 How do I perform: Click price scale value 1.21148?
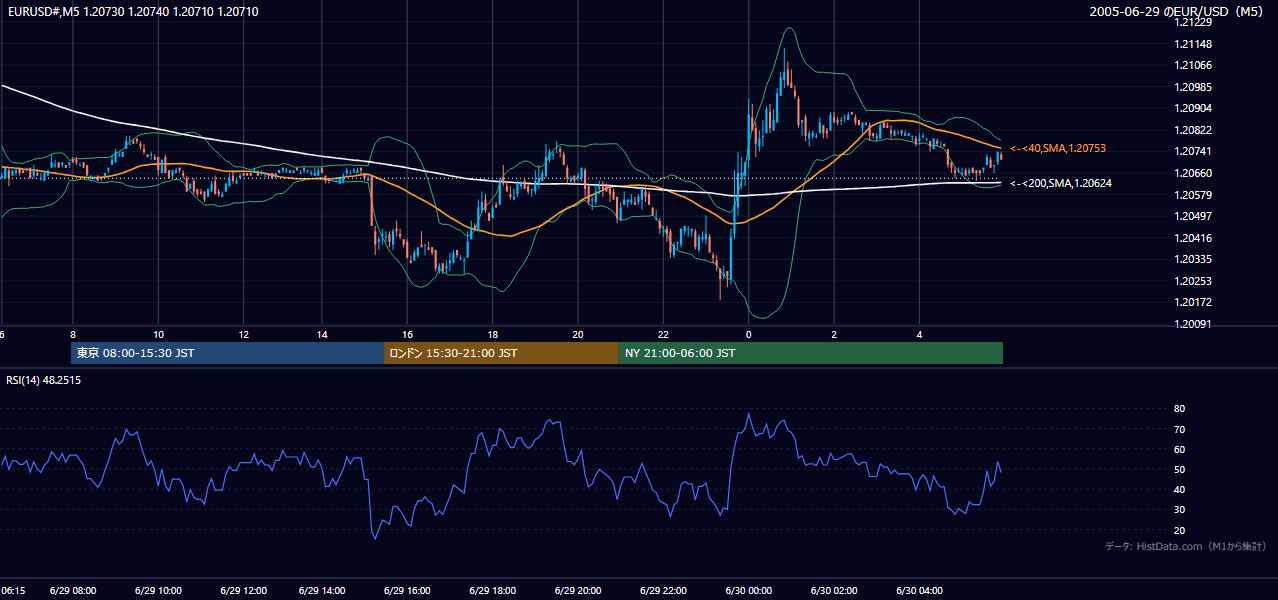pyautogui.click(x=1192, y=44)
